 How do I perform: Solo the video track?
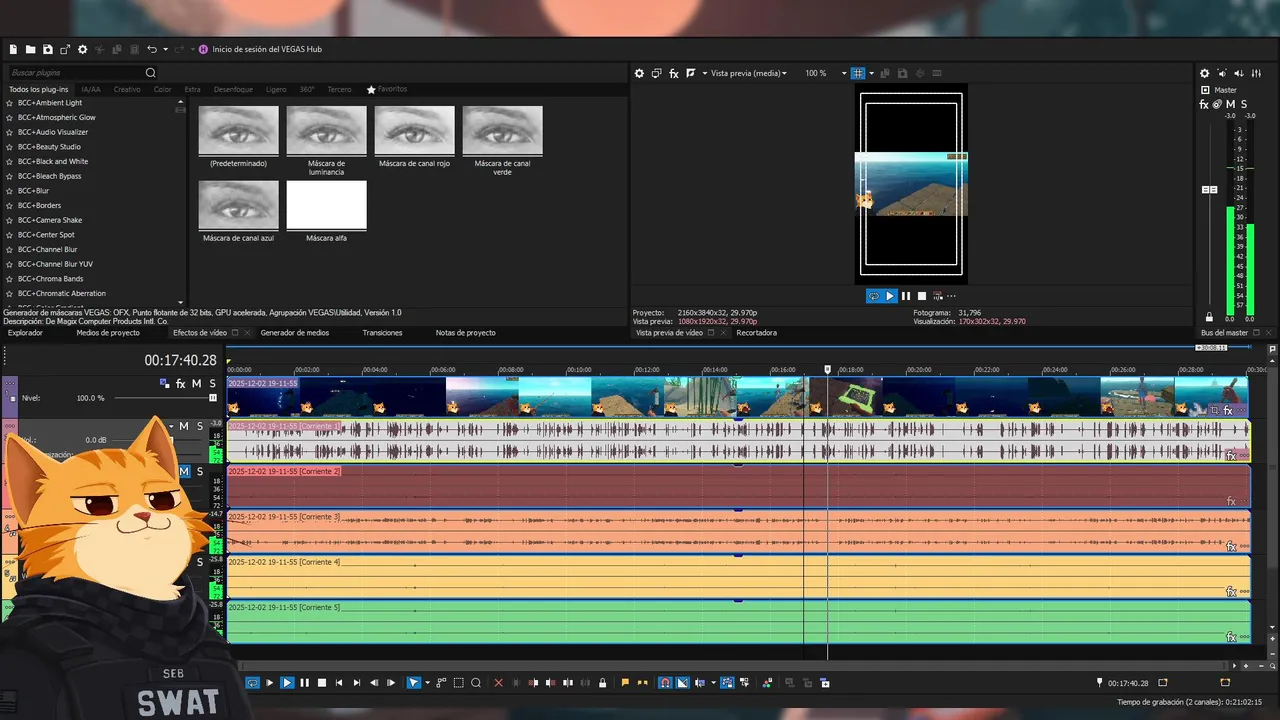coord(211,383)
